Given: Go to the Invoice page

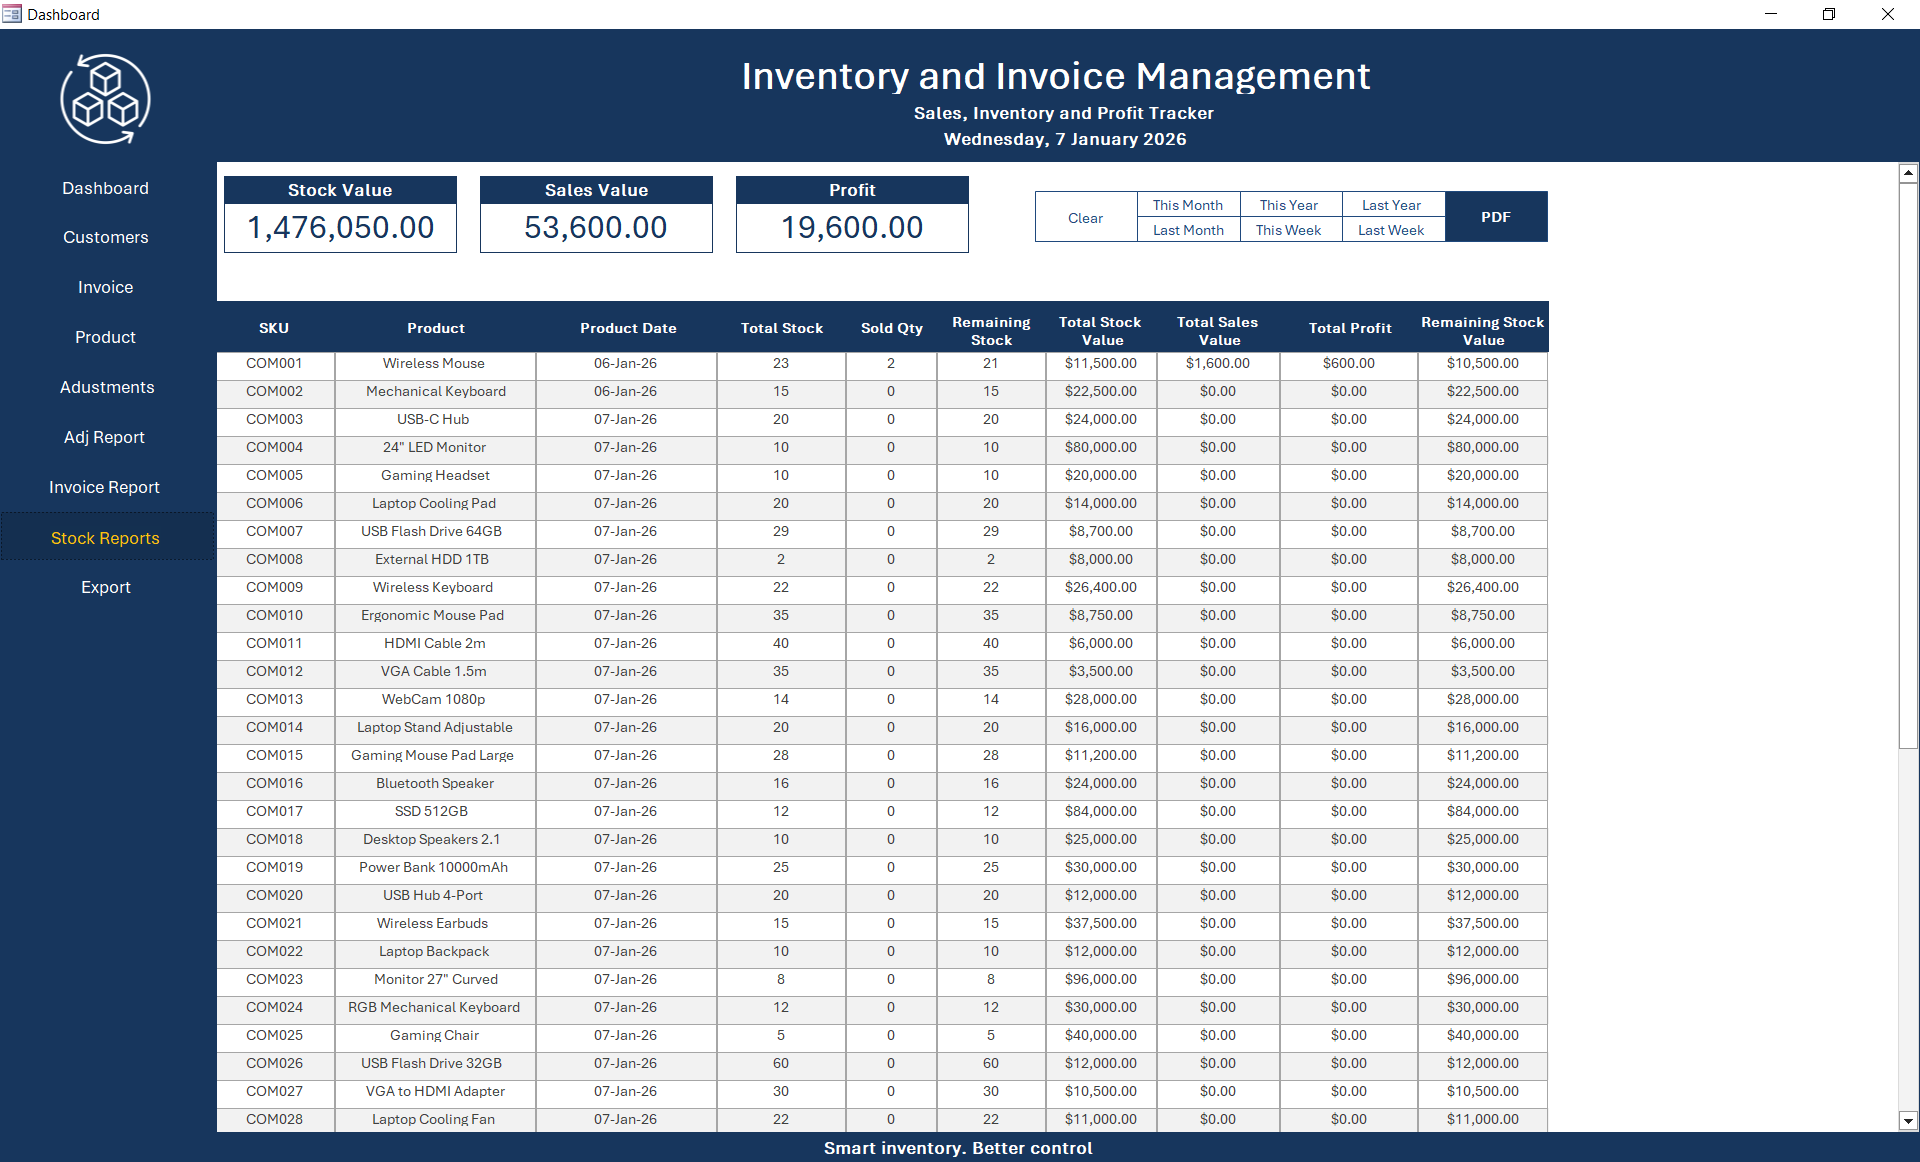Looking at the screenshot, I should 105,287.
